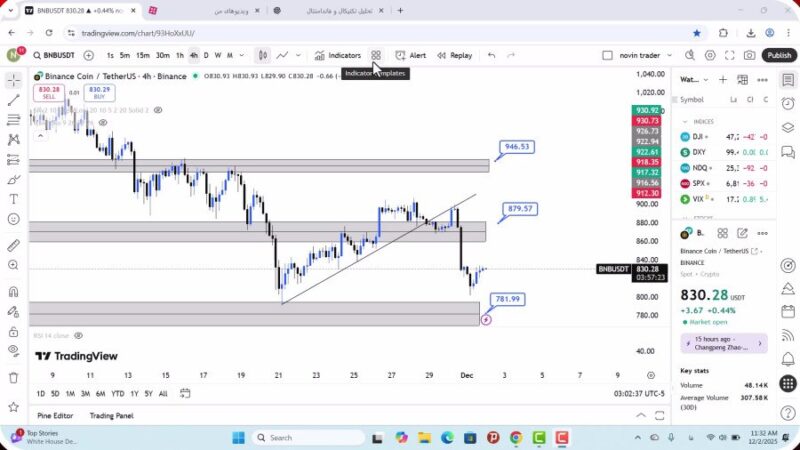Expand the time interval dropdown arrow
800x450 pixels.
click(x=241, y=56)
